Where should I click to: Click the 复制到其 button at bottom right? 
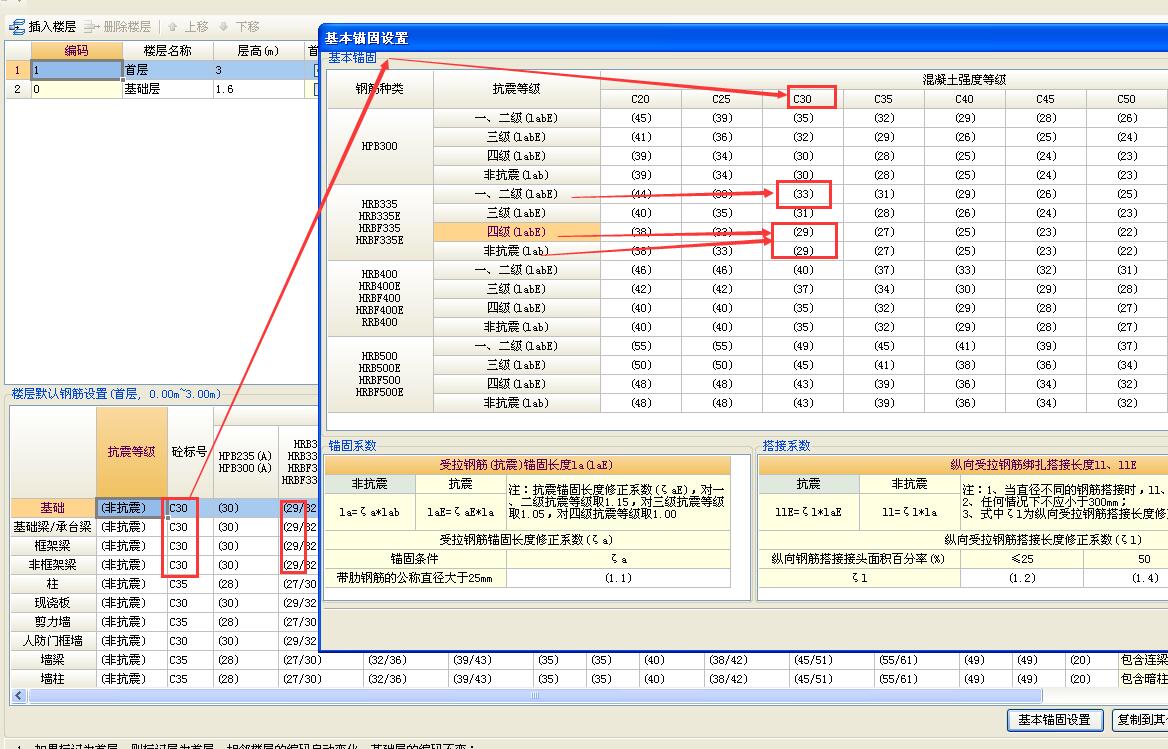pos(1140,720)
